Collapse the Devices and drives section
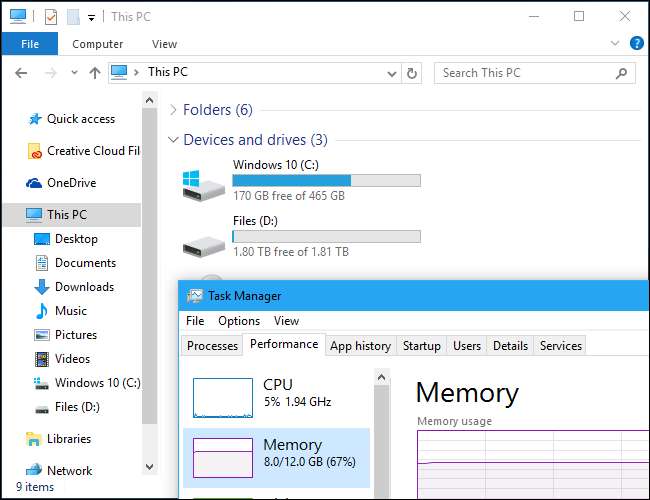Viewport: 650px width, 500px height. coord(174,140)
